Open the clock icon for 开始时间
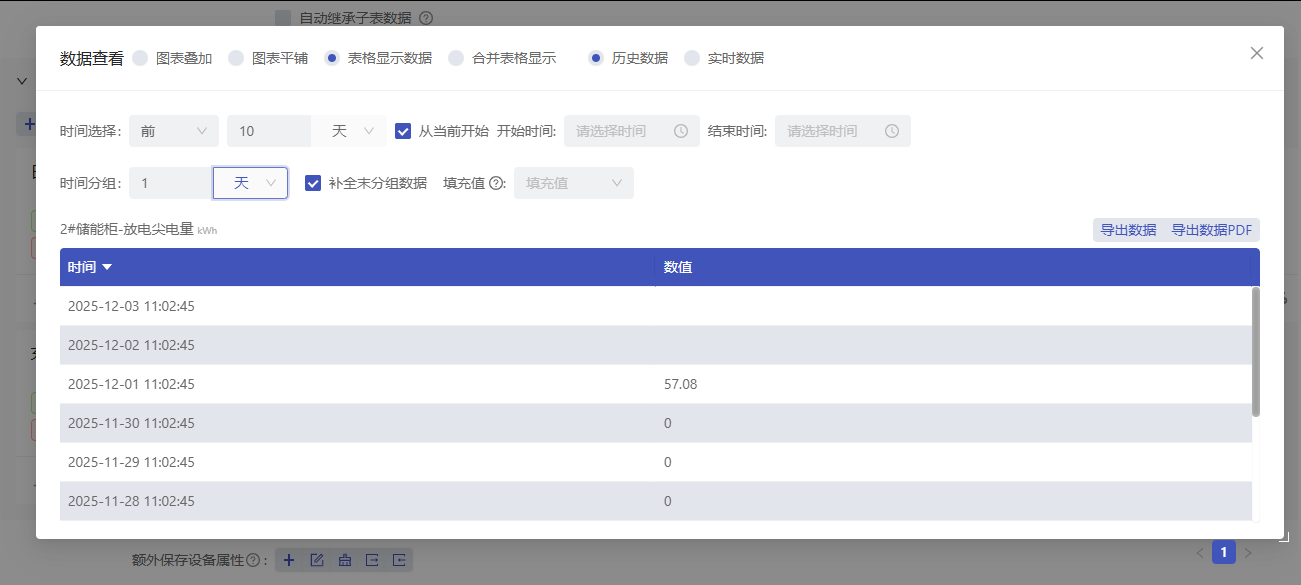The height and width of the screenshot is (585, 1301). 681,131
